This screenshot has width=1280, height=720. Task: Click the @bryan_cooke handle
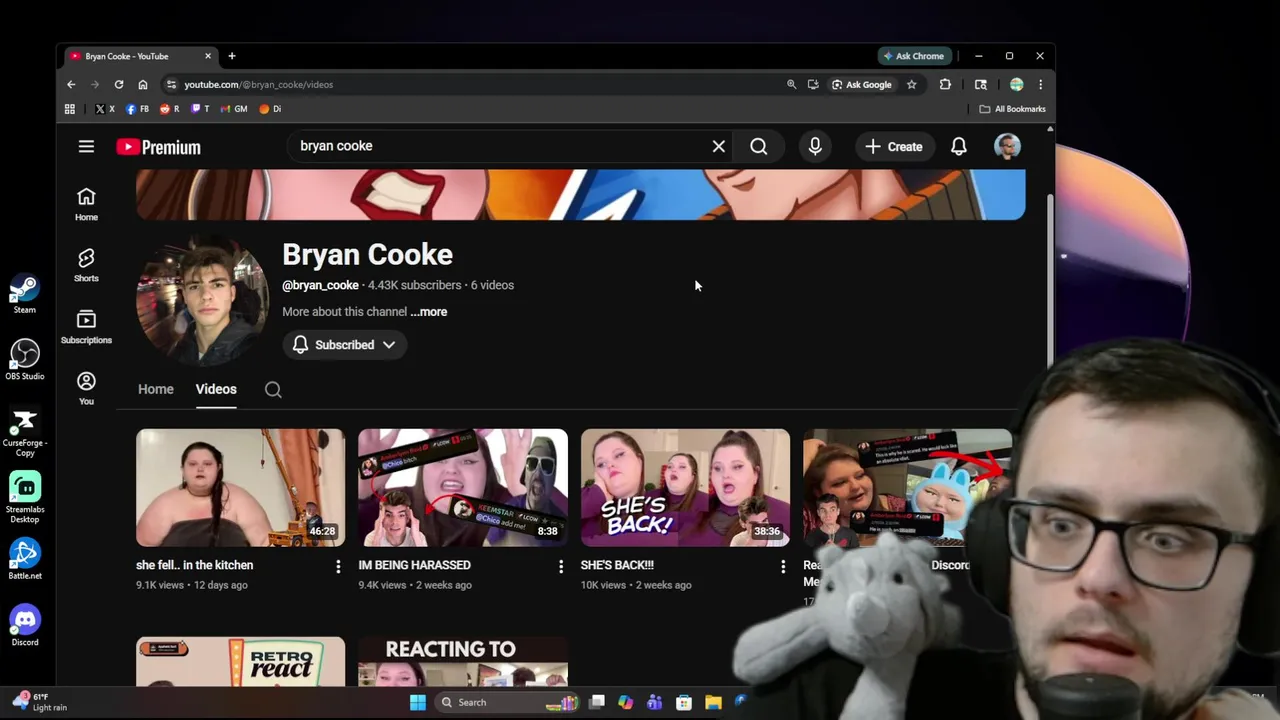click(320, 285)
